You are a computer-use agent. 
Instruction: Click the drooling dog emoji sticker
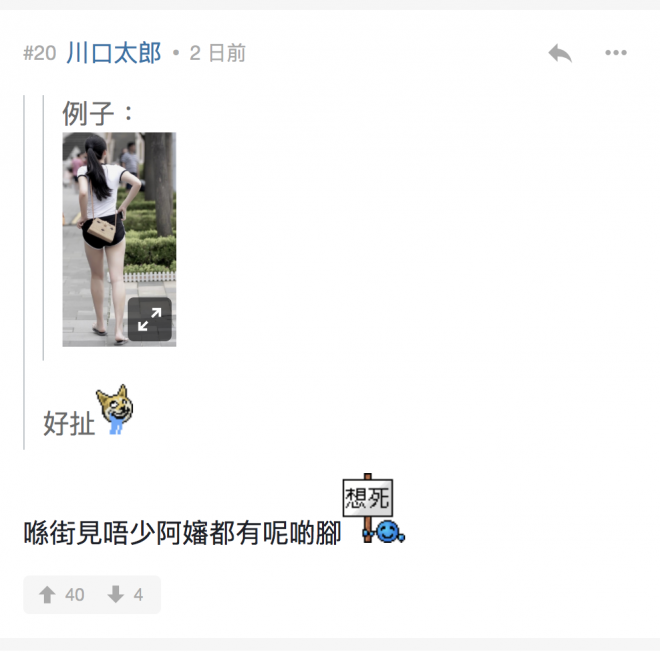(x=114, y=409)
